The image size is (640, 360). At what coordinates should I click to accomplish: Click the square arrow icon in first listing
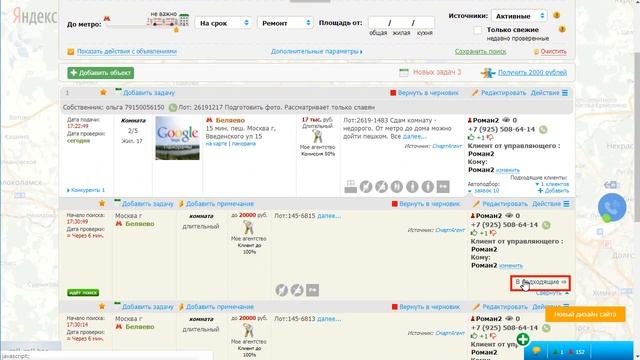(443, 187)
